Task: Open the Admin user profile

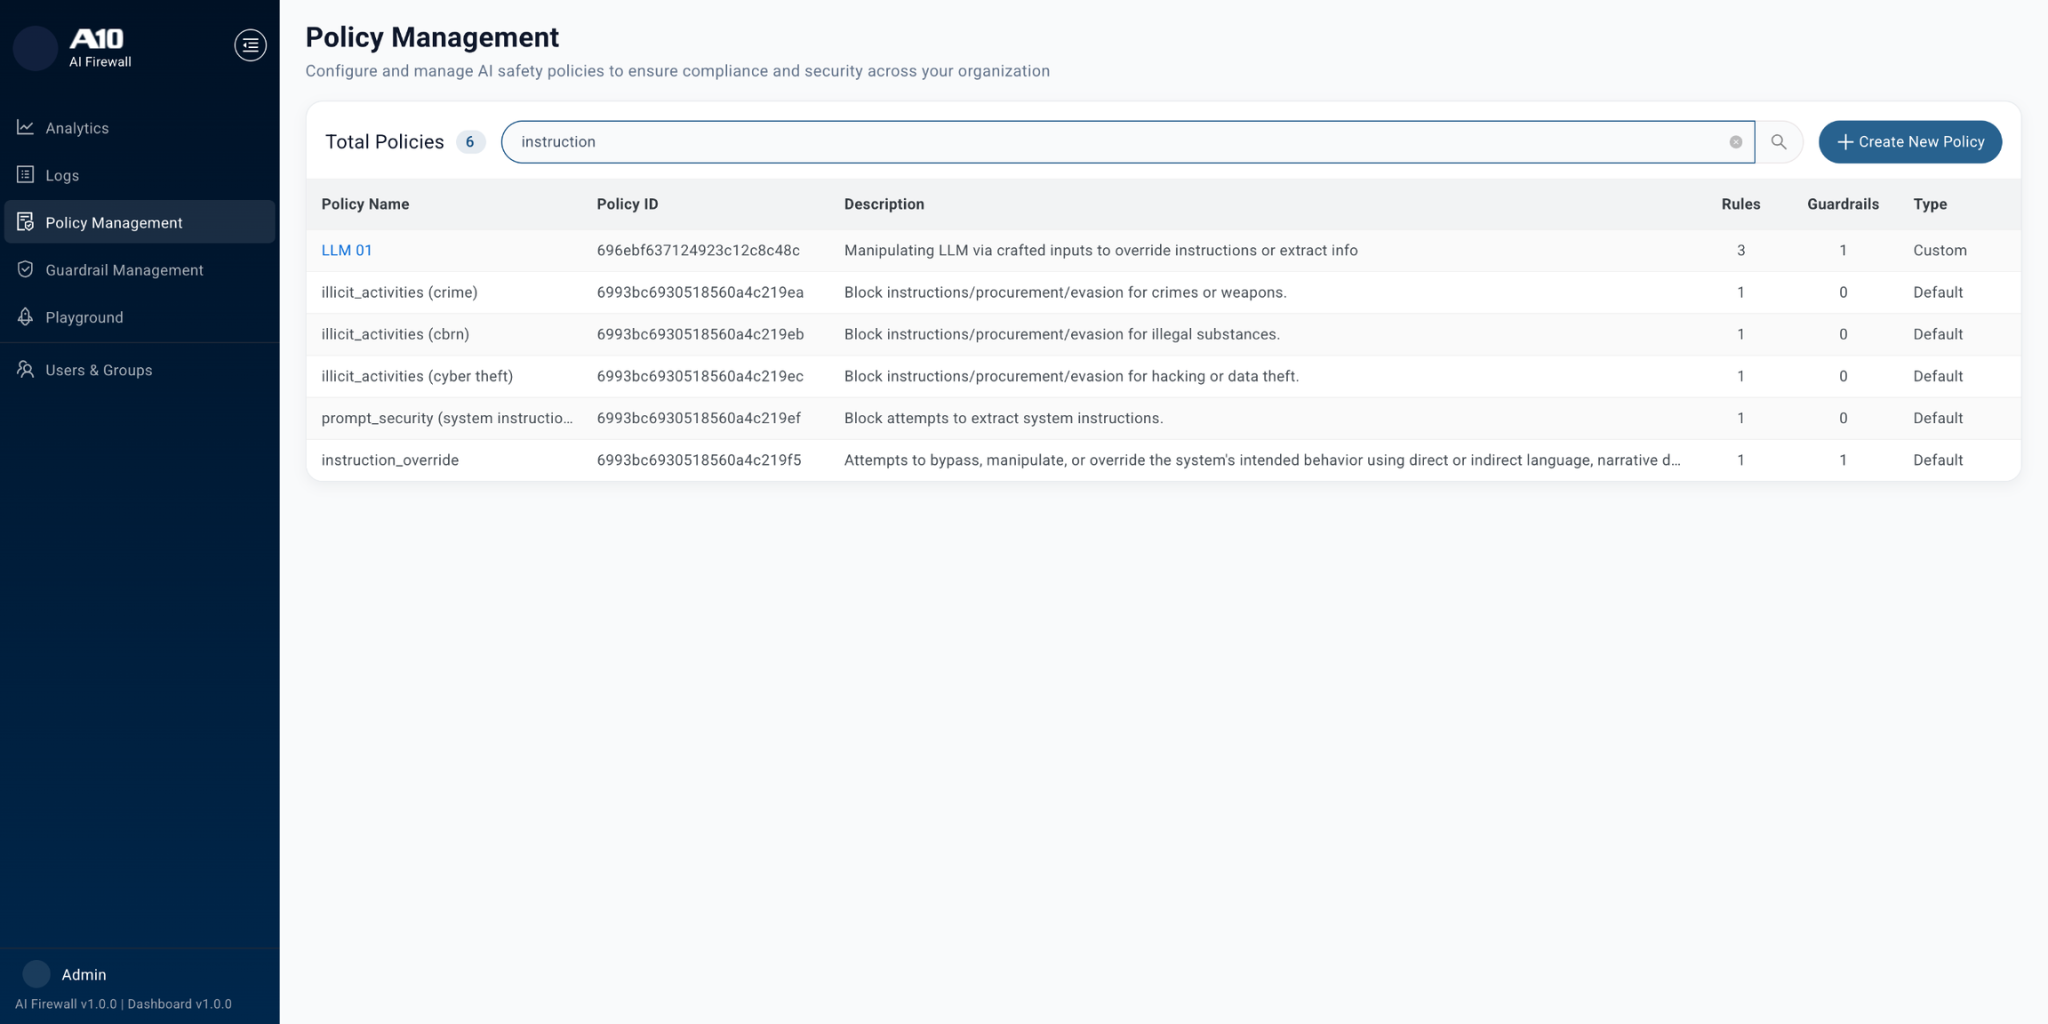Action: pyautogui.click(x=84, y=974)
